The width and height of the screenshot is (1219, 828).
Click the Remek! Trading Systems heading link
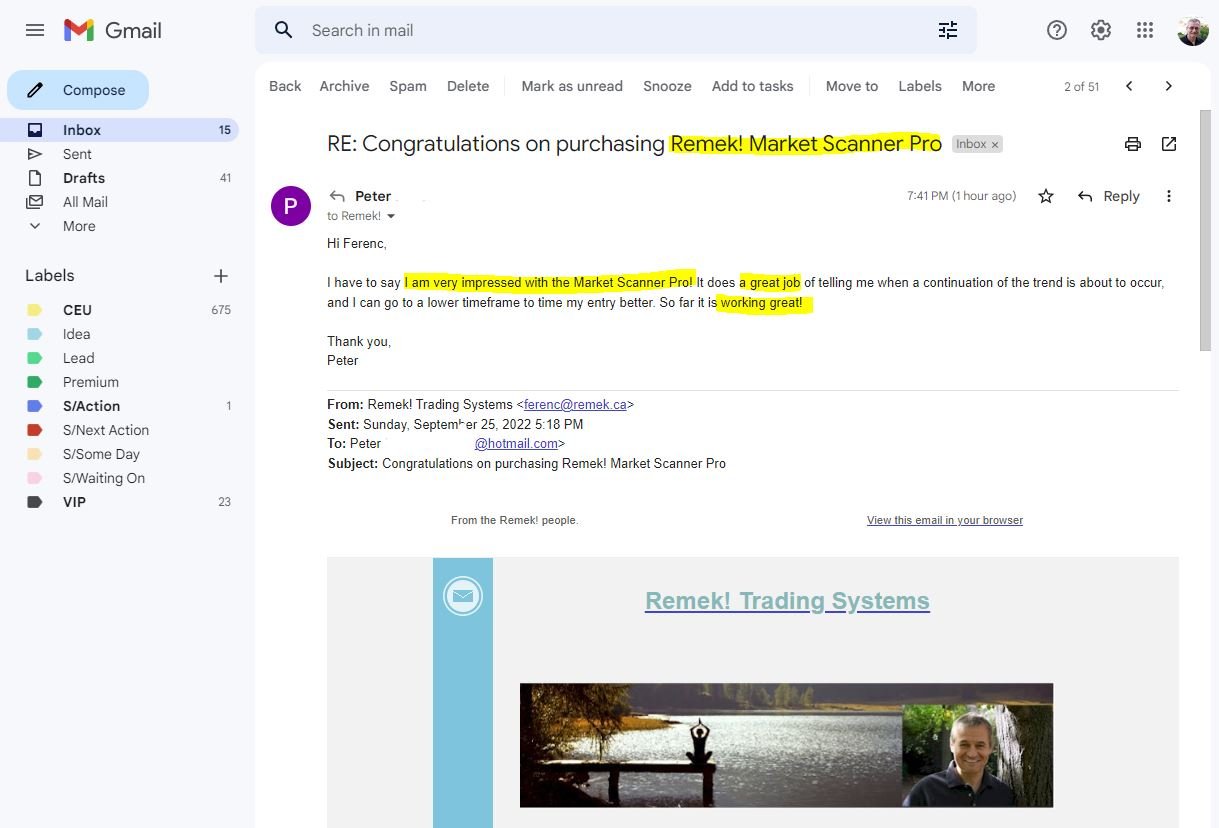point(787,601)
